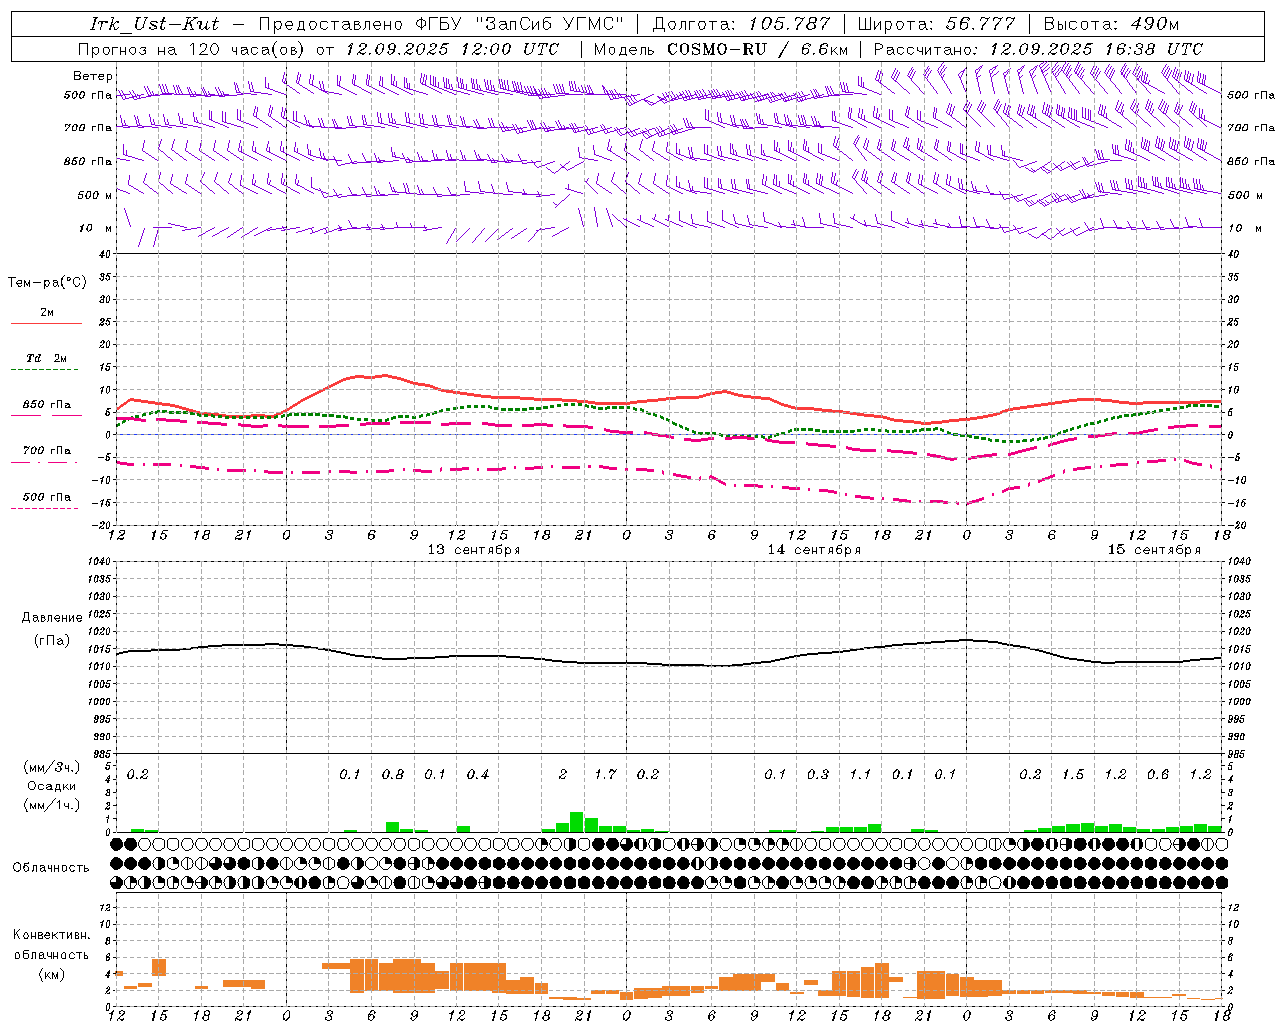The image size is (1280, 1024).
Task: Select the Облачность cloud cover label
Action: click(51, 868)
